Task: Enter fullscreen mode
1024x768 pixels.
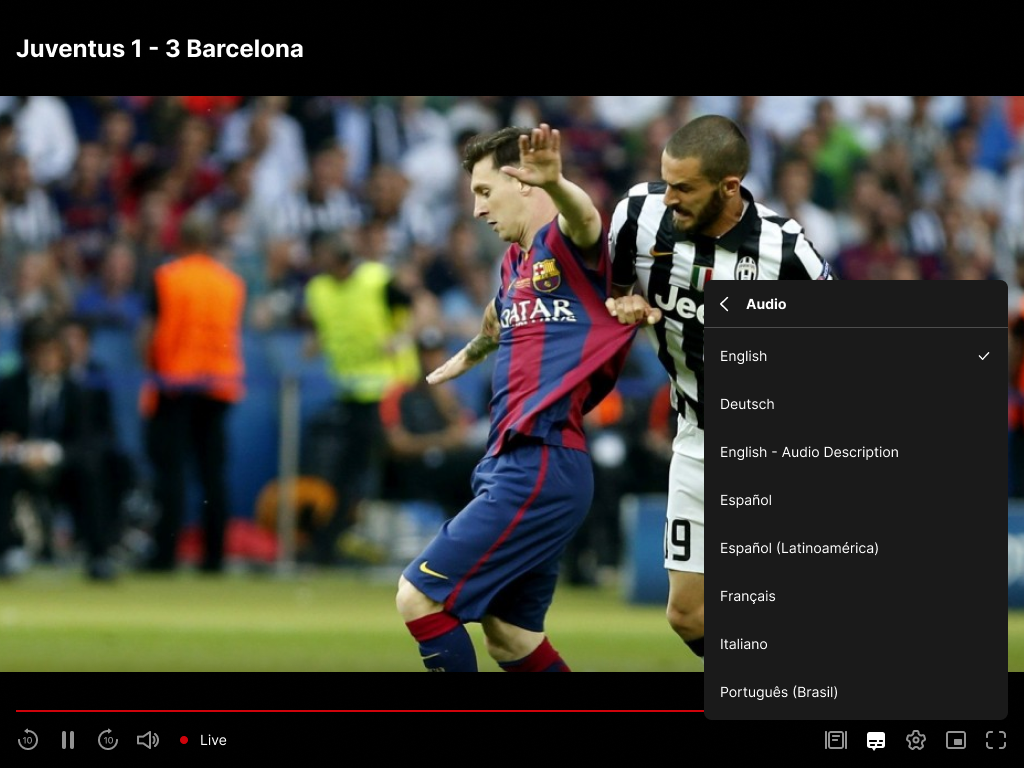Action: [996, 740]
